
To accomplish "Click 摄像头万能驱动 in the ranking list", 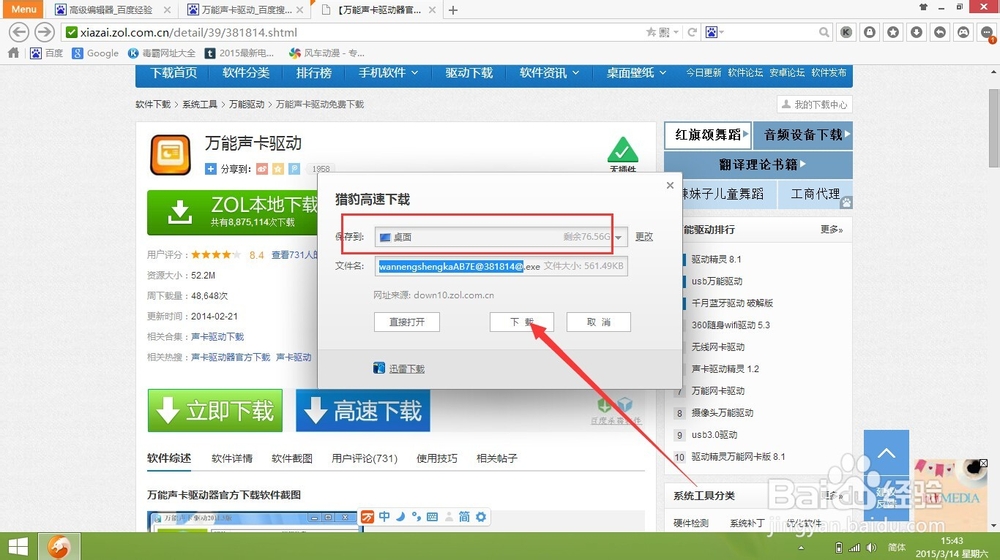I will click(x=723, y=413).
